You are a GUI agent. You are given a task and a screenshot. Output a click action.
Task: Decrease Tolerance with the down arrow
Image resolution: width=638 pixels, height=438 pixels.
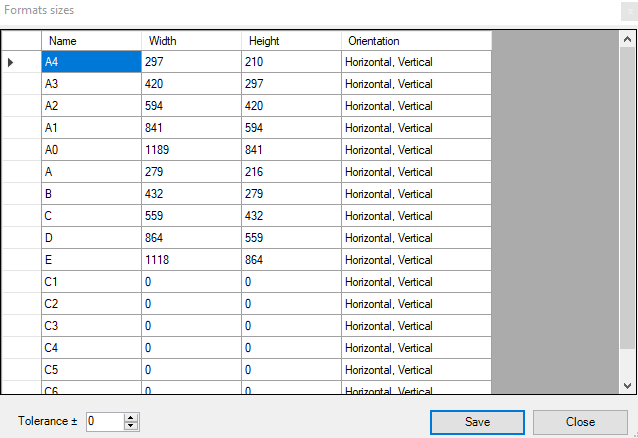point(130,426)
